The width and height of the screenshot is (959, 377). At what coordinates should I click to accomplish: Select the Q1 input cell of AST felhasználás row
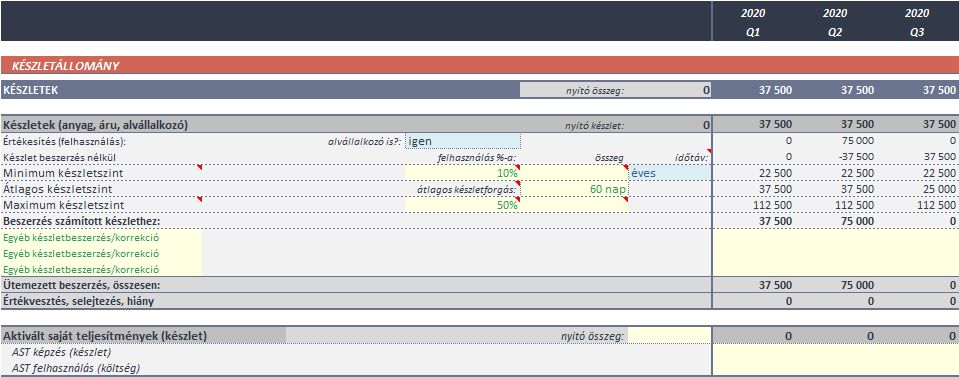pos(754,368)
